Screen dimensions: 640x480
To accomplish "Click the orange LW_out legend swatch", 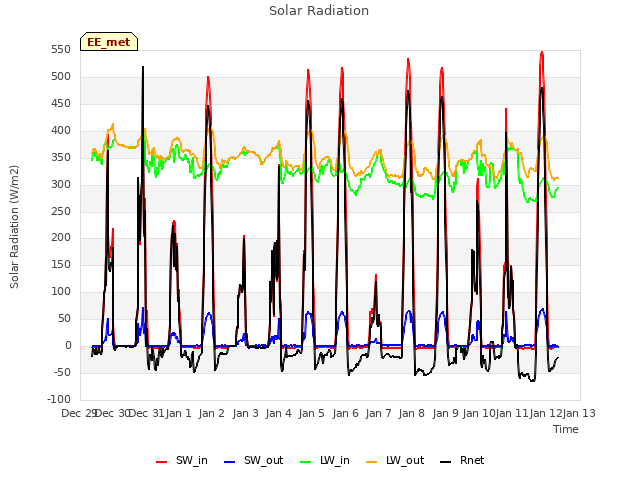I will 372,462.
